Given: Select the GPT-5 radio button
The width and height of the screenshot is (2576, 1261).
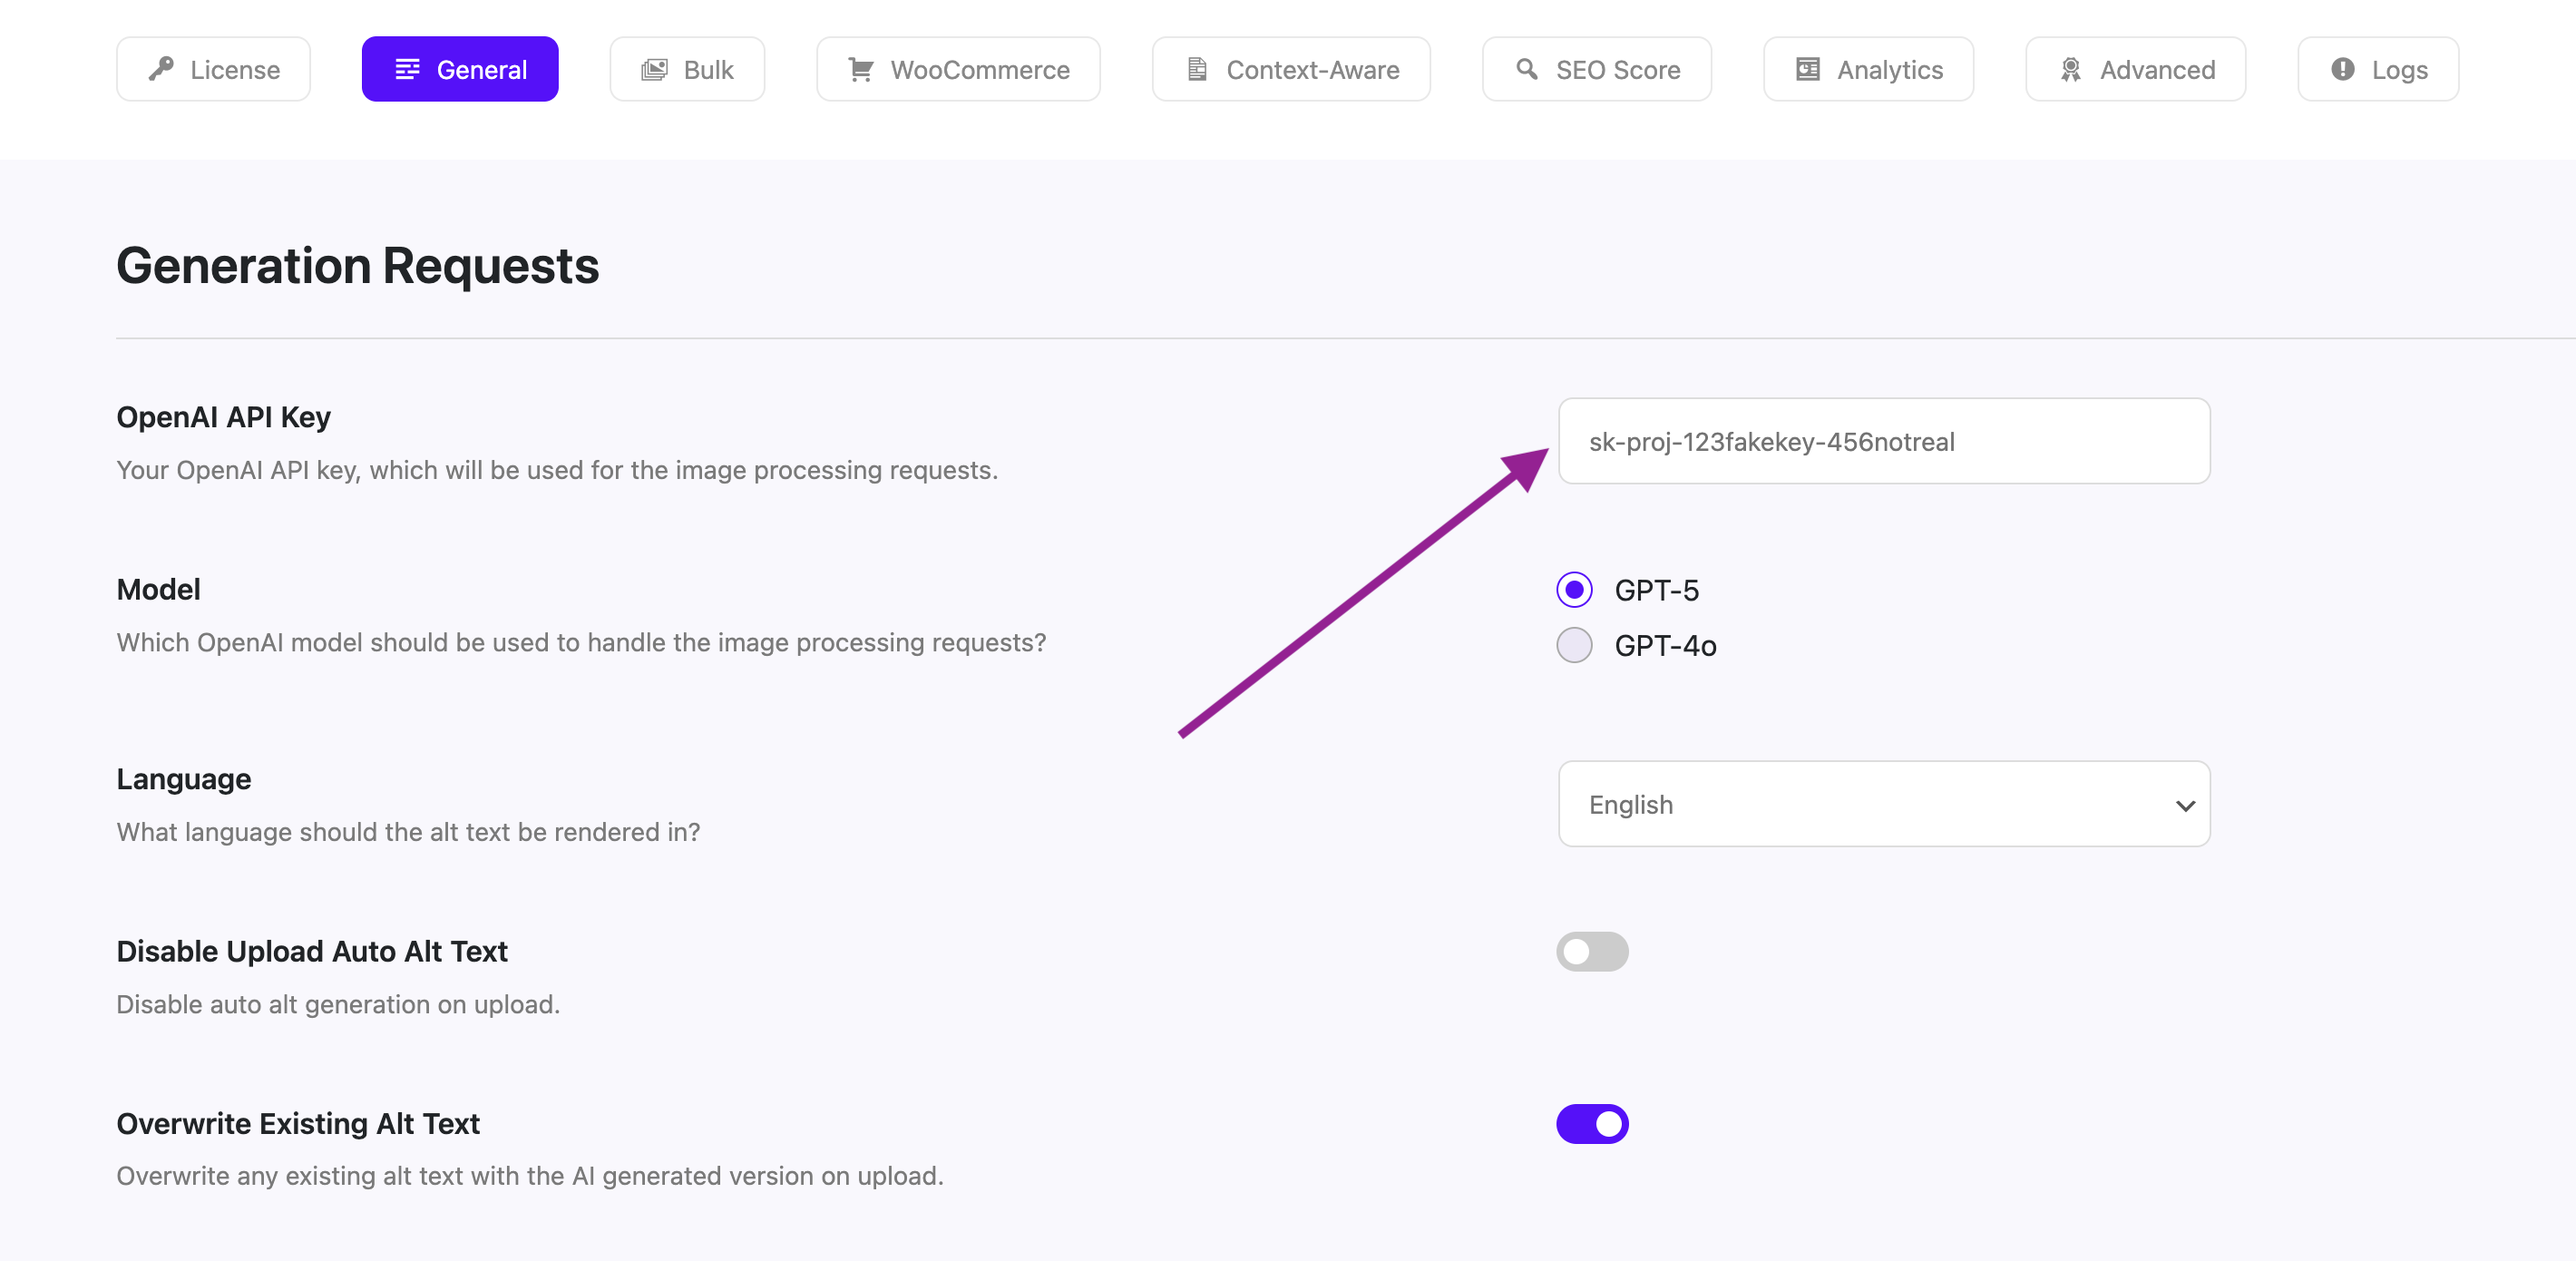Looking at the screenshot, I should (1574, 590).
